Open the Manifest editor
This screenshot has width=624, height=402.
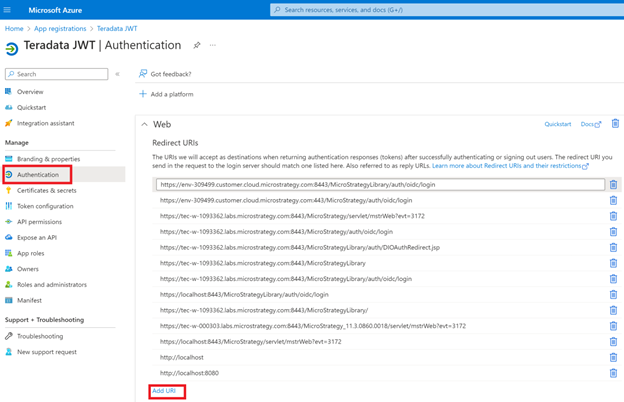point(29,301)
